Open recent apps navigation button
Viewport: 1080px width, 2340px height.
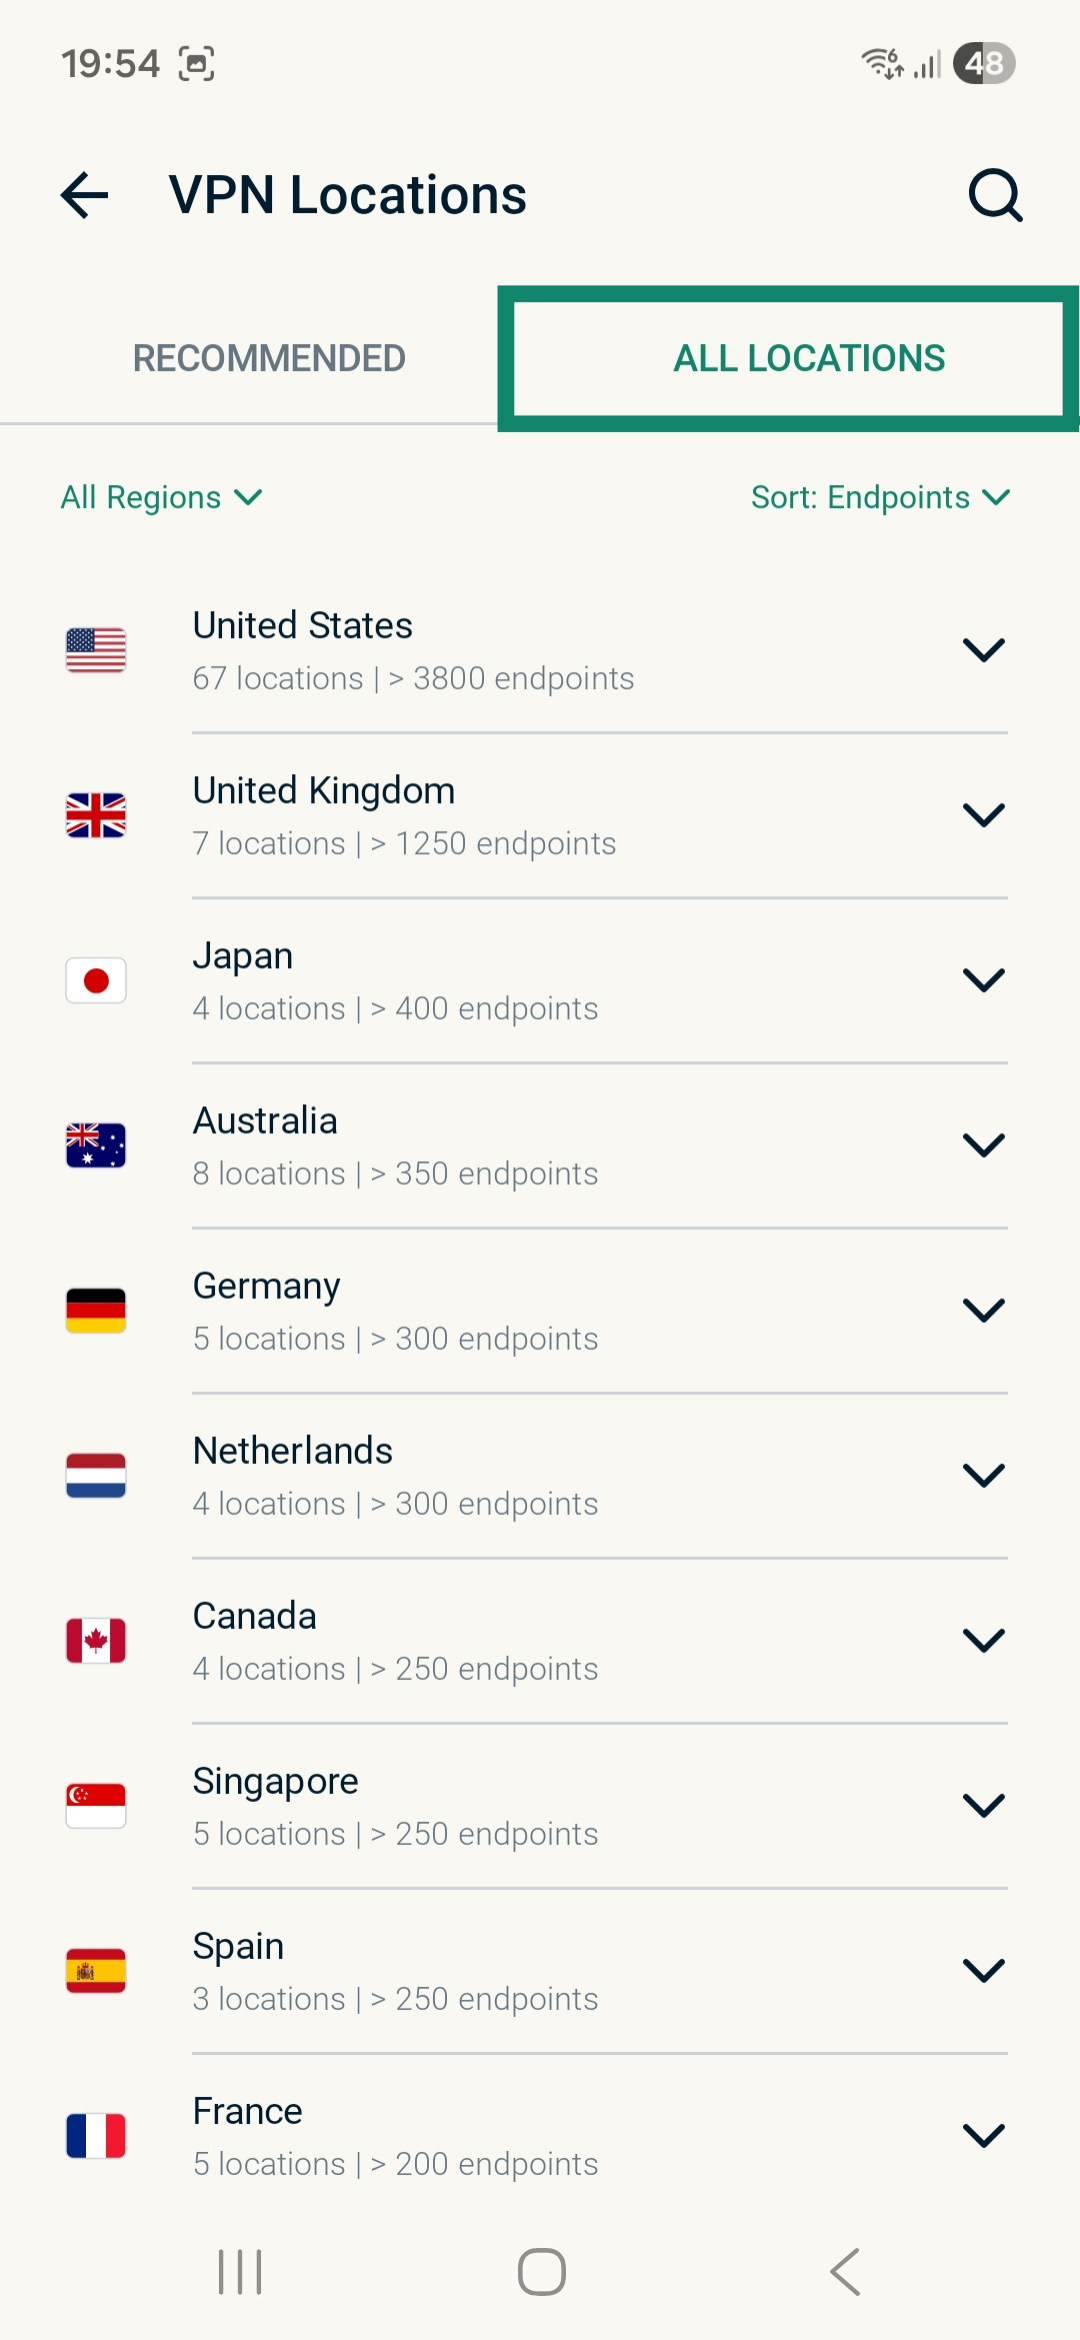[240, 2272]
